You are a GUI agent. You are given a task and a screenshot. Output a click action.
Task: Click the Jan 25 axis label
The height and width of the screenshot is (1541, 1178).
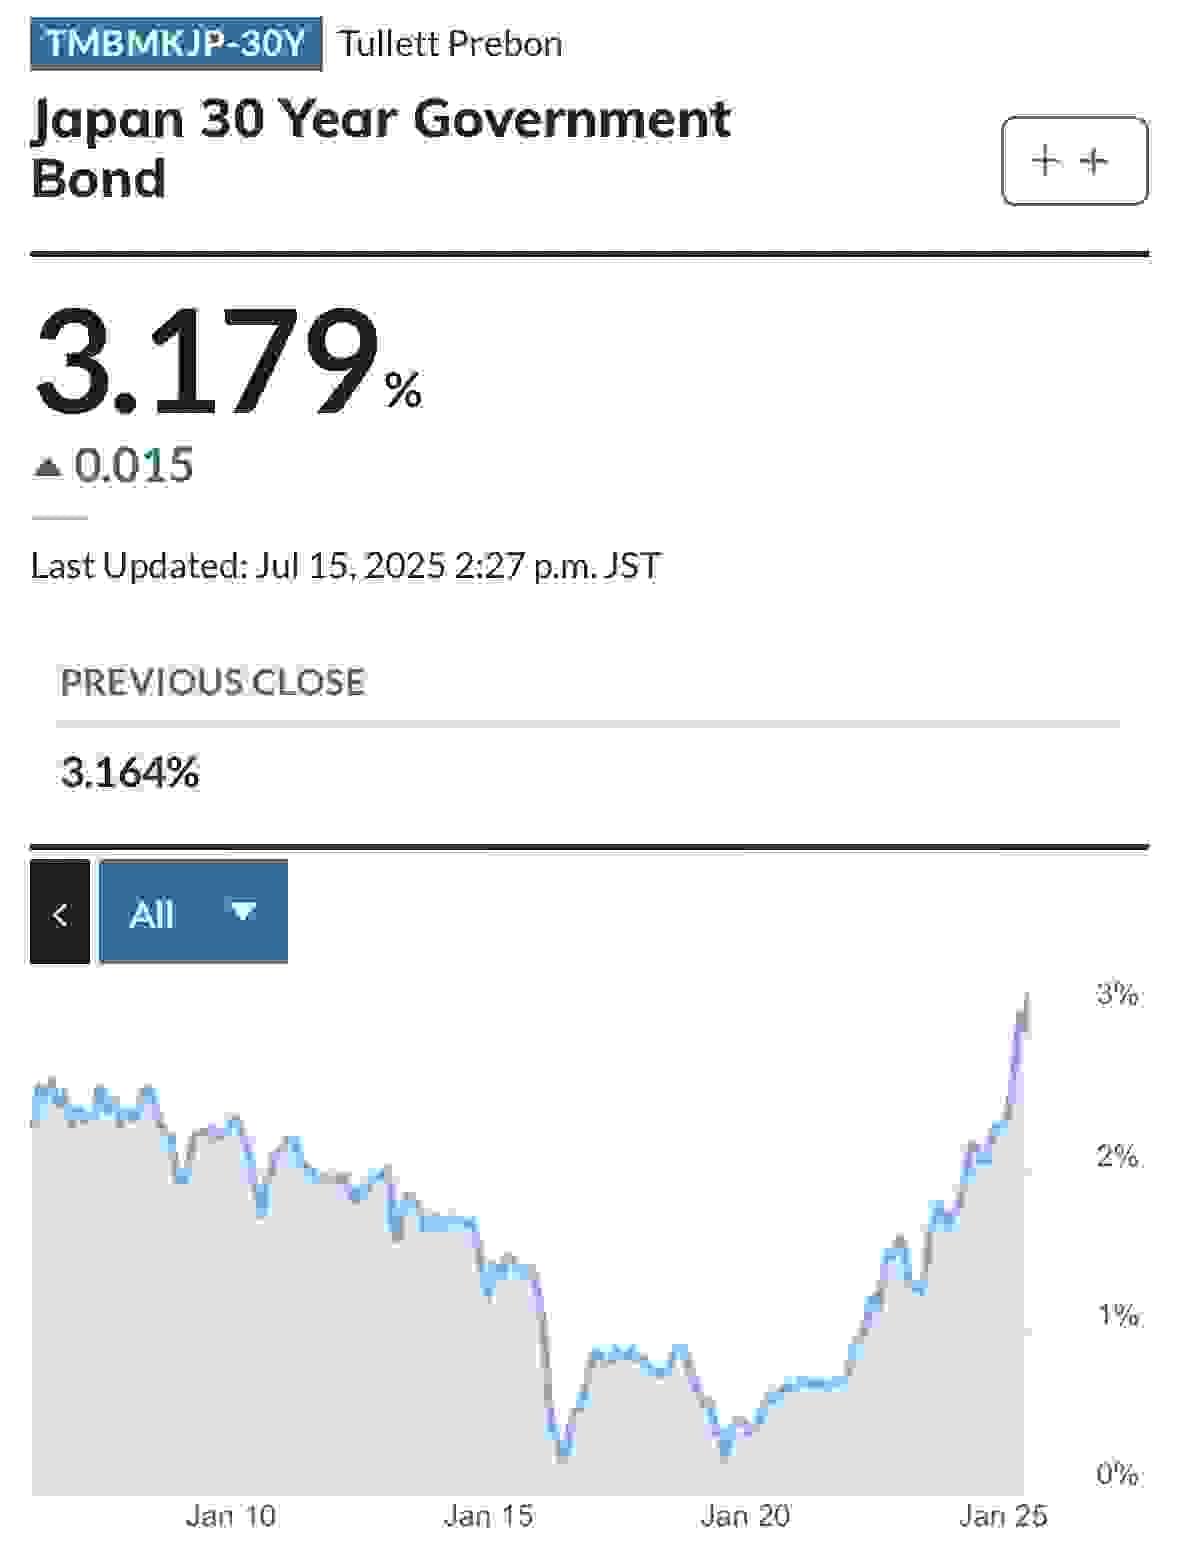(x=1003, y=1516)
